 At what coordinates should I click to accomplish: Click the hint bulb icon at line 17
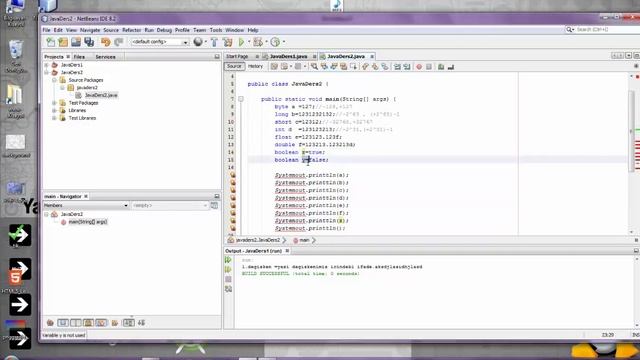pos(233,175)
